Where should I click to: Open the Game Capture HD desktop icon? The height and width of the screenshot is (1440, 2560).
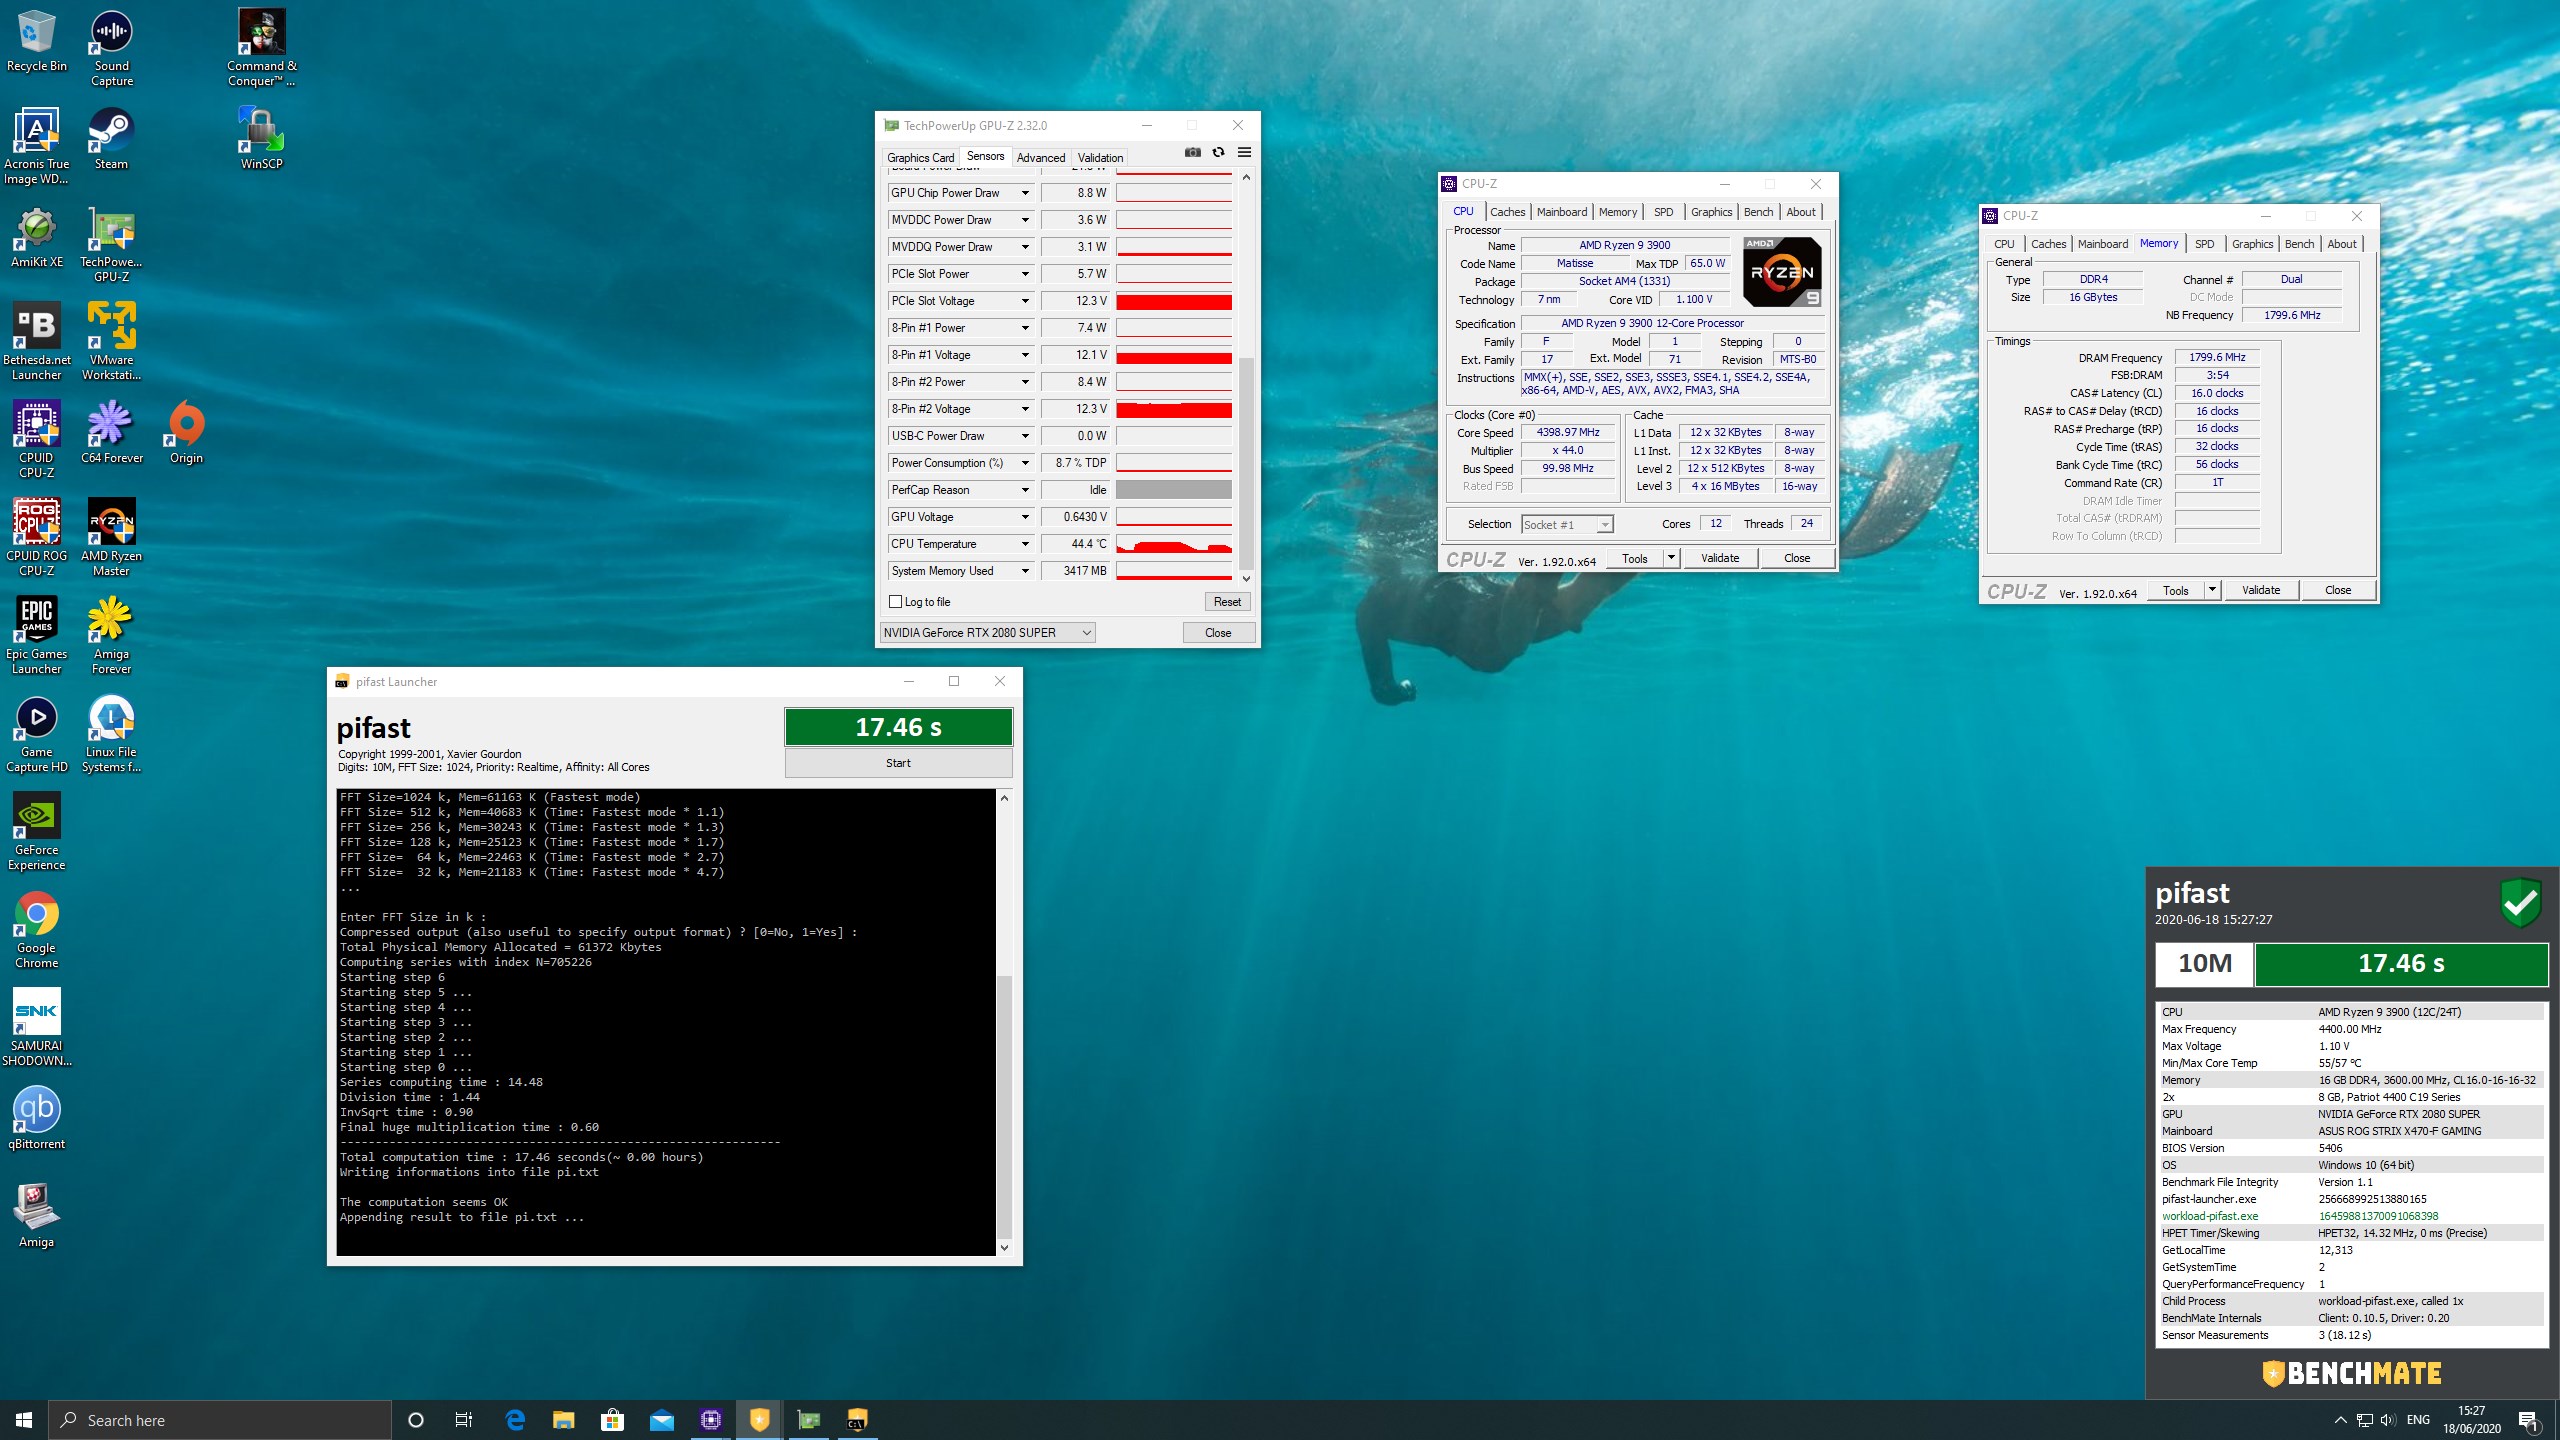coord(36,734)
